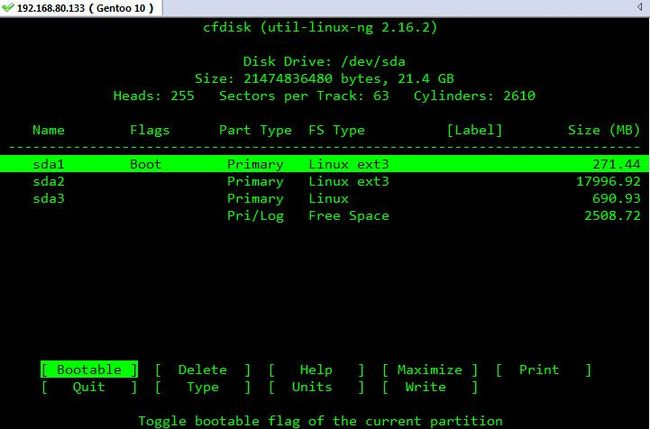Screen dimensions: 650x429
Task: Select the sda3 partition row
Action: 325,199
